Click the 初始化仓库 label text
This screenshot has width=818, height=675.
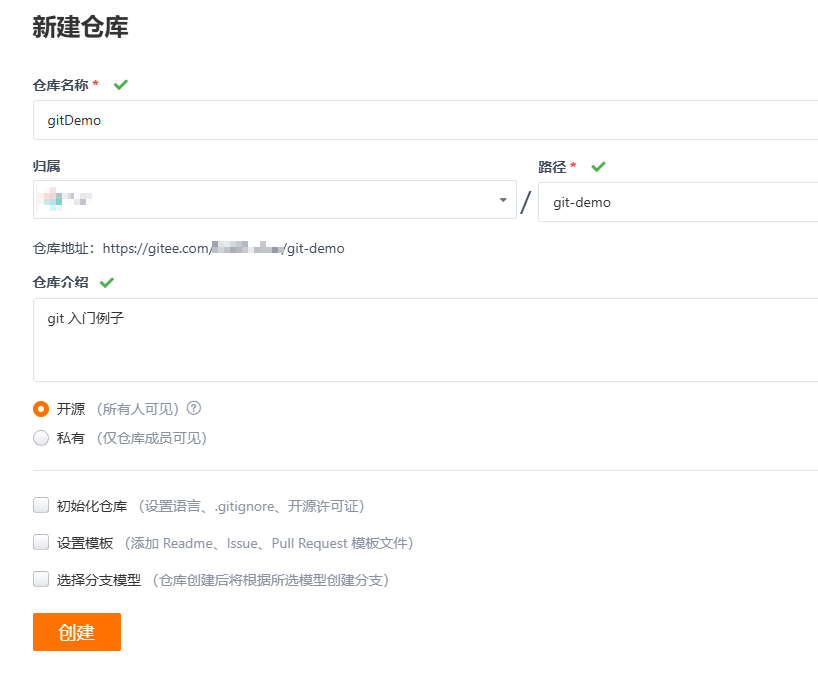pos(92,506)
